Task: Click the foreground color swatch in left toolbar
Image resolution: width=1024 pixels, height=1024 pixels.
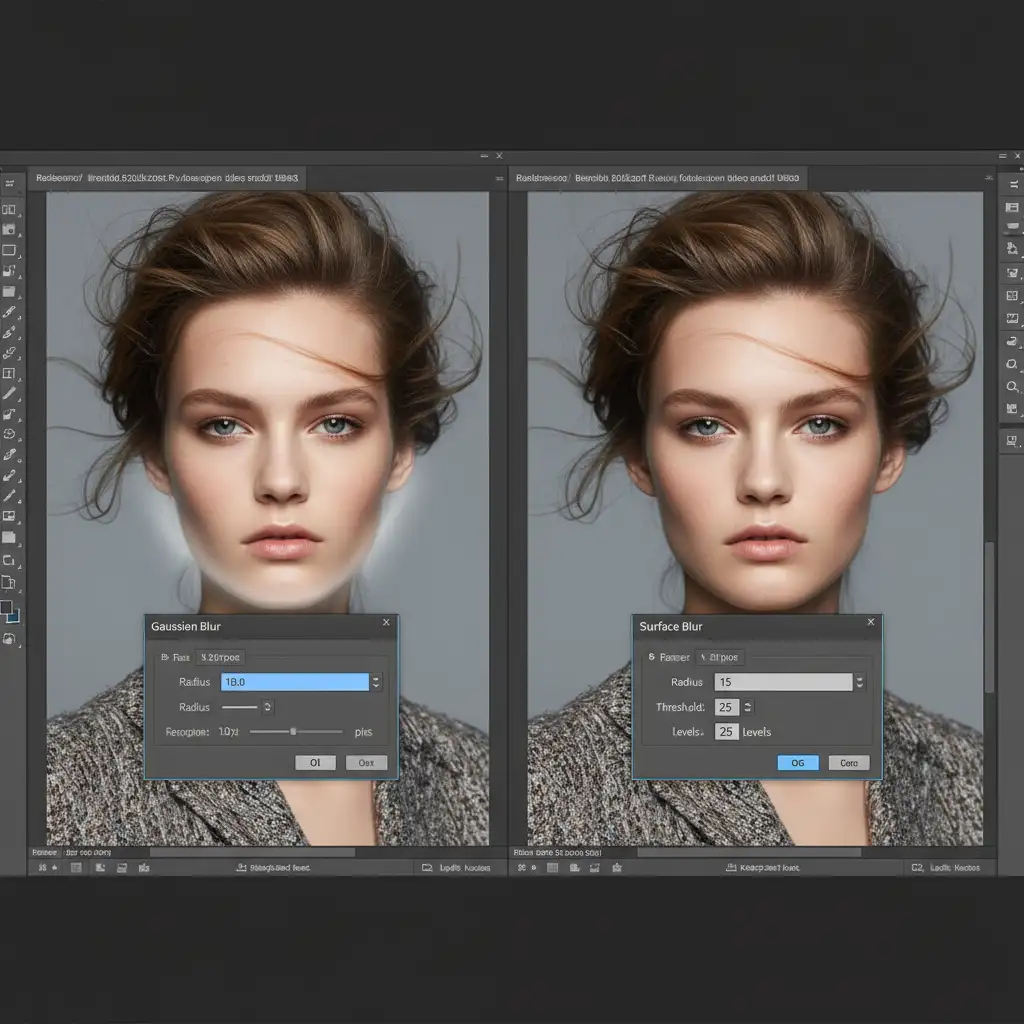Action: click(7, 607)
